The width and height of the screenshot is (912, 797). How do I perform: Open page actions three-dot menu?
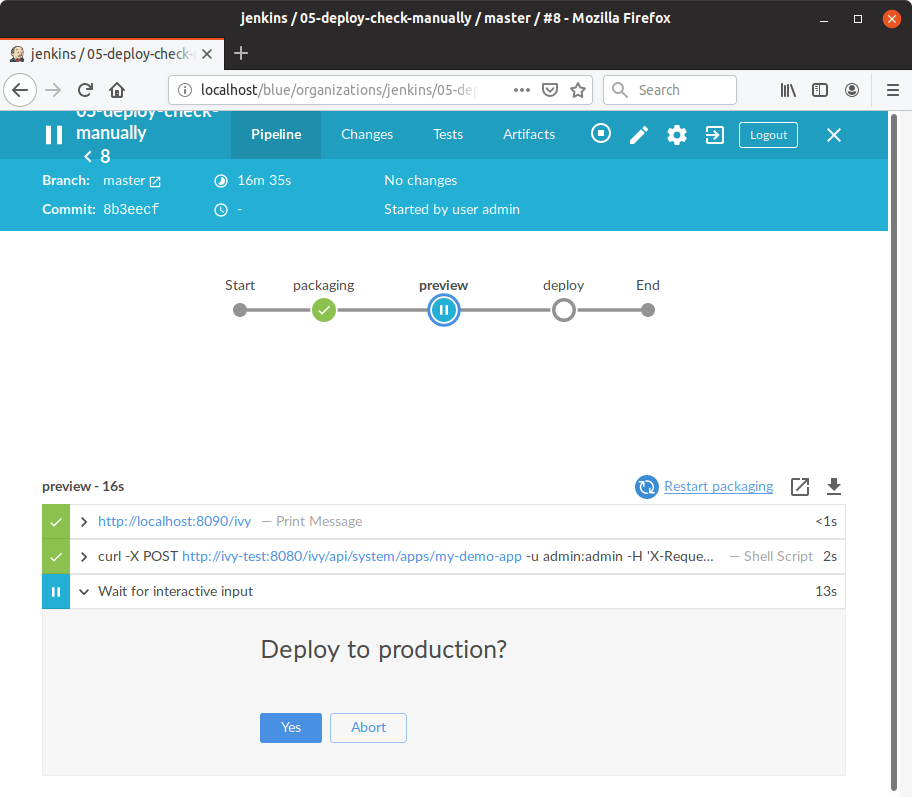tap(522, 90)
